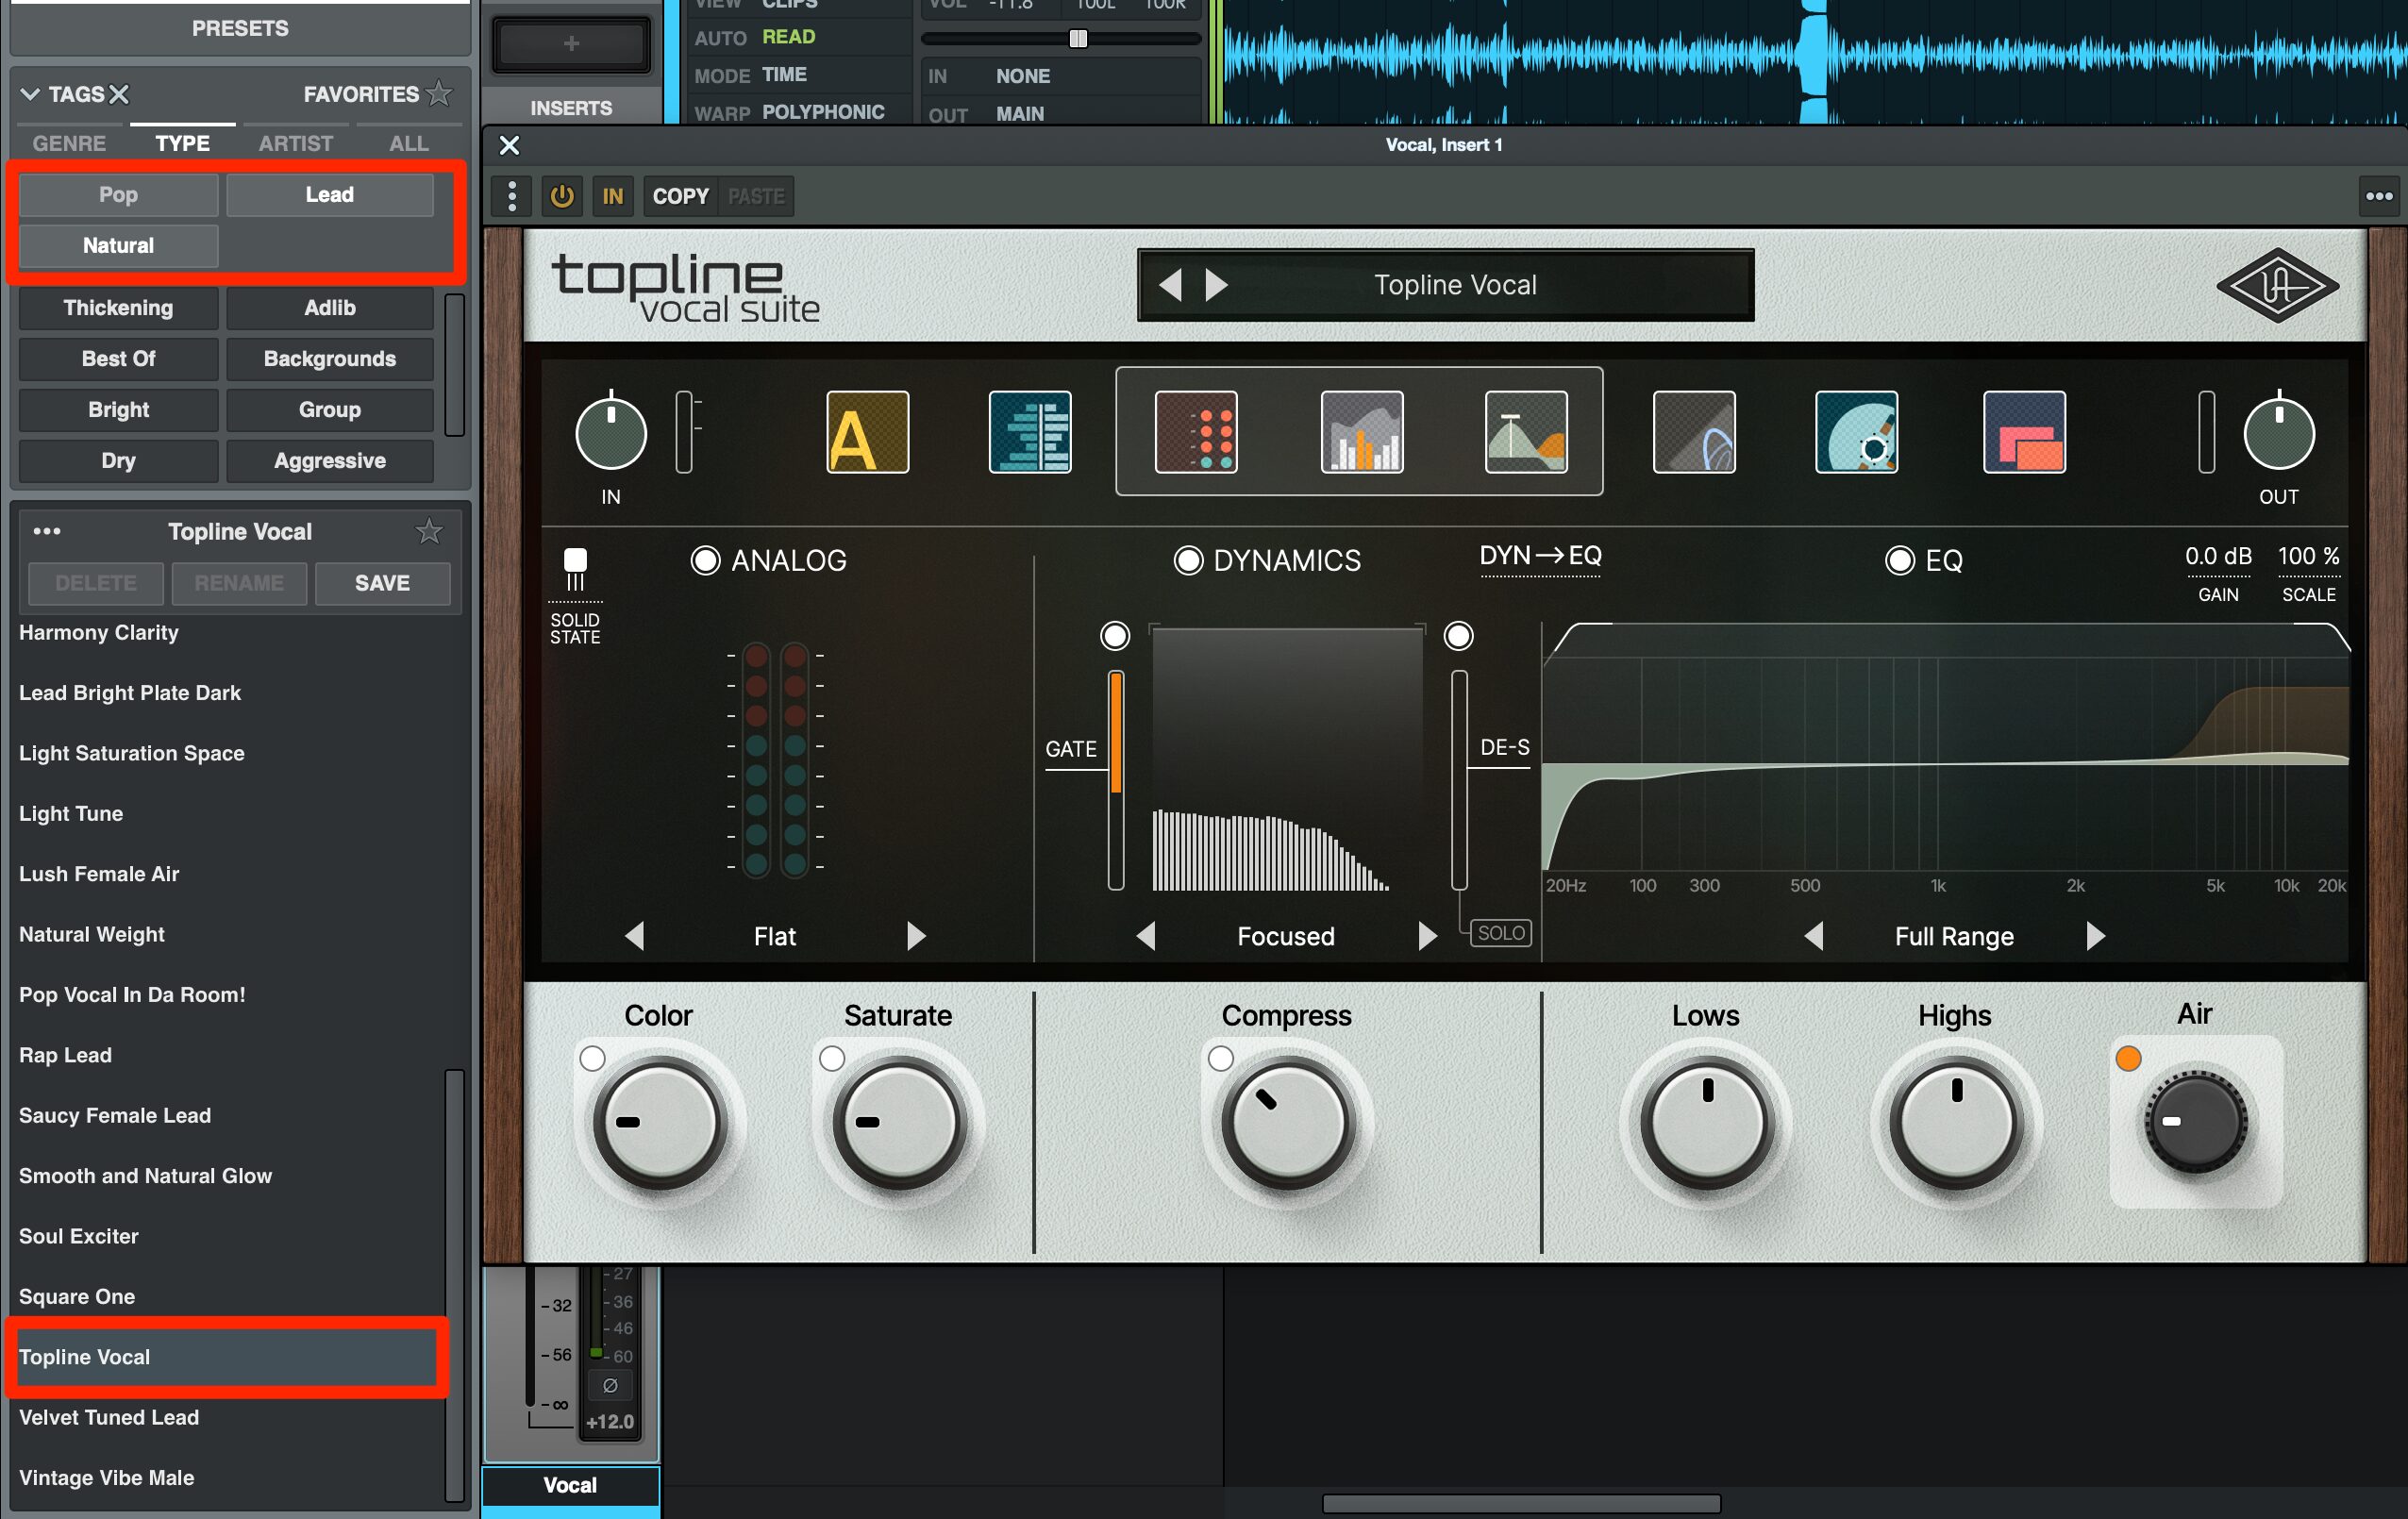
Task: Enable the Color knob indicator
Action: tap(592, 1058)
